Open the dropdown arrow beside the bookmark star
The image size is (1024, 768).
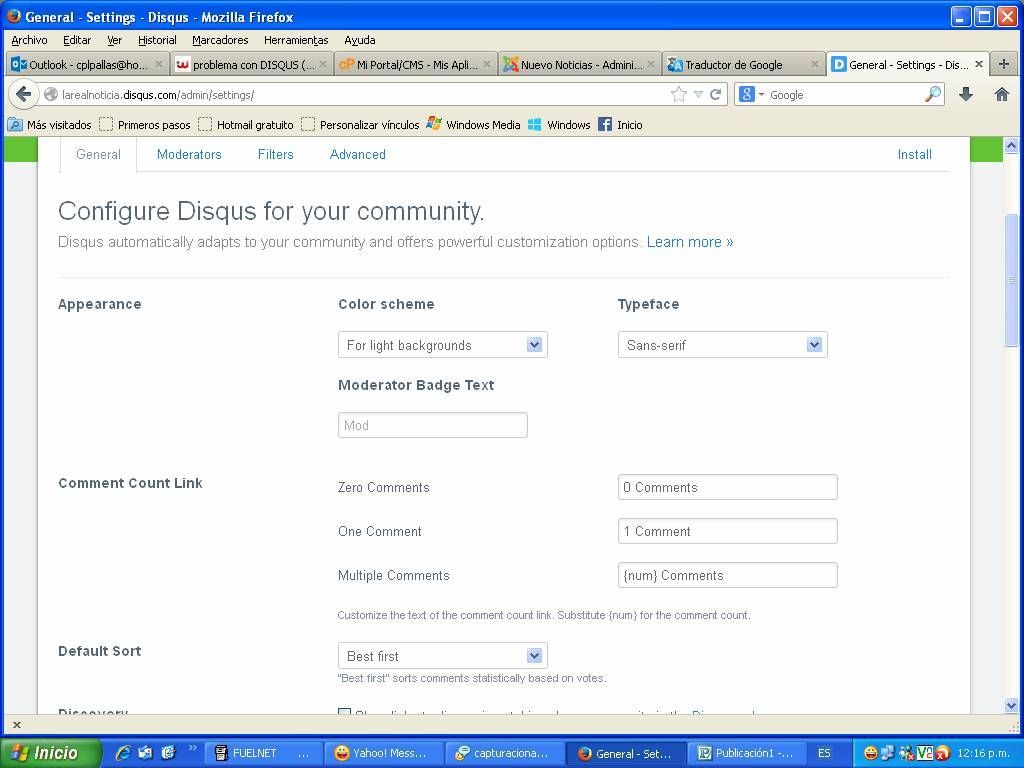pos(698,95)
